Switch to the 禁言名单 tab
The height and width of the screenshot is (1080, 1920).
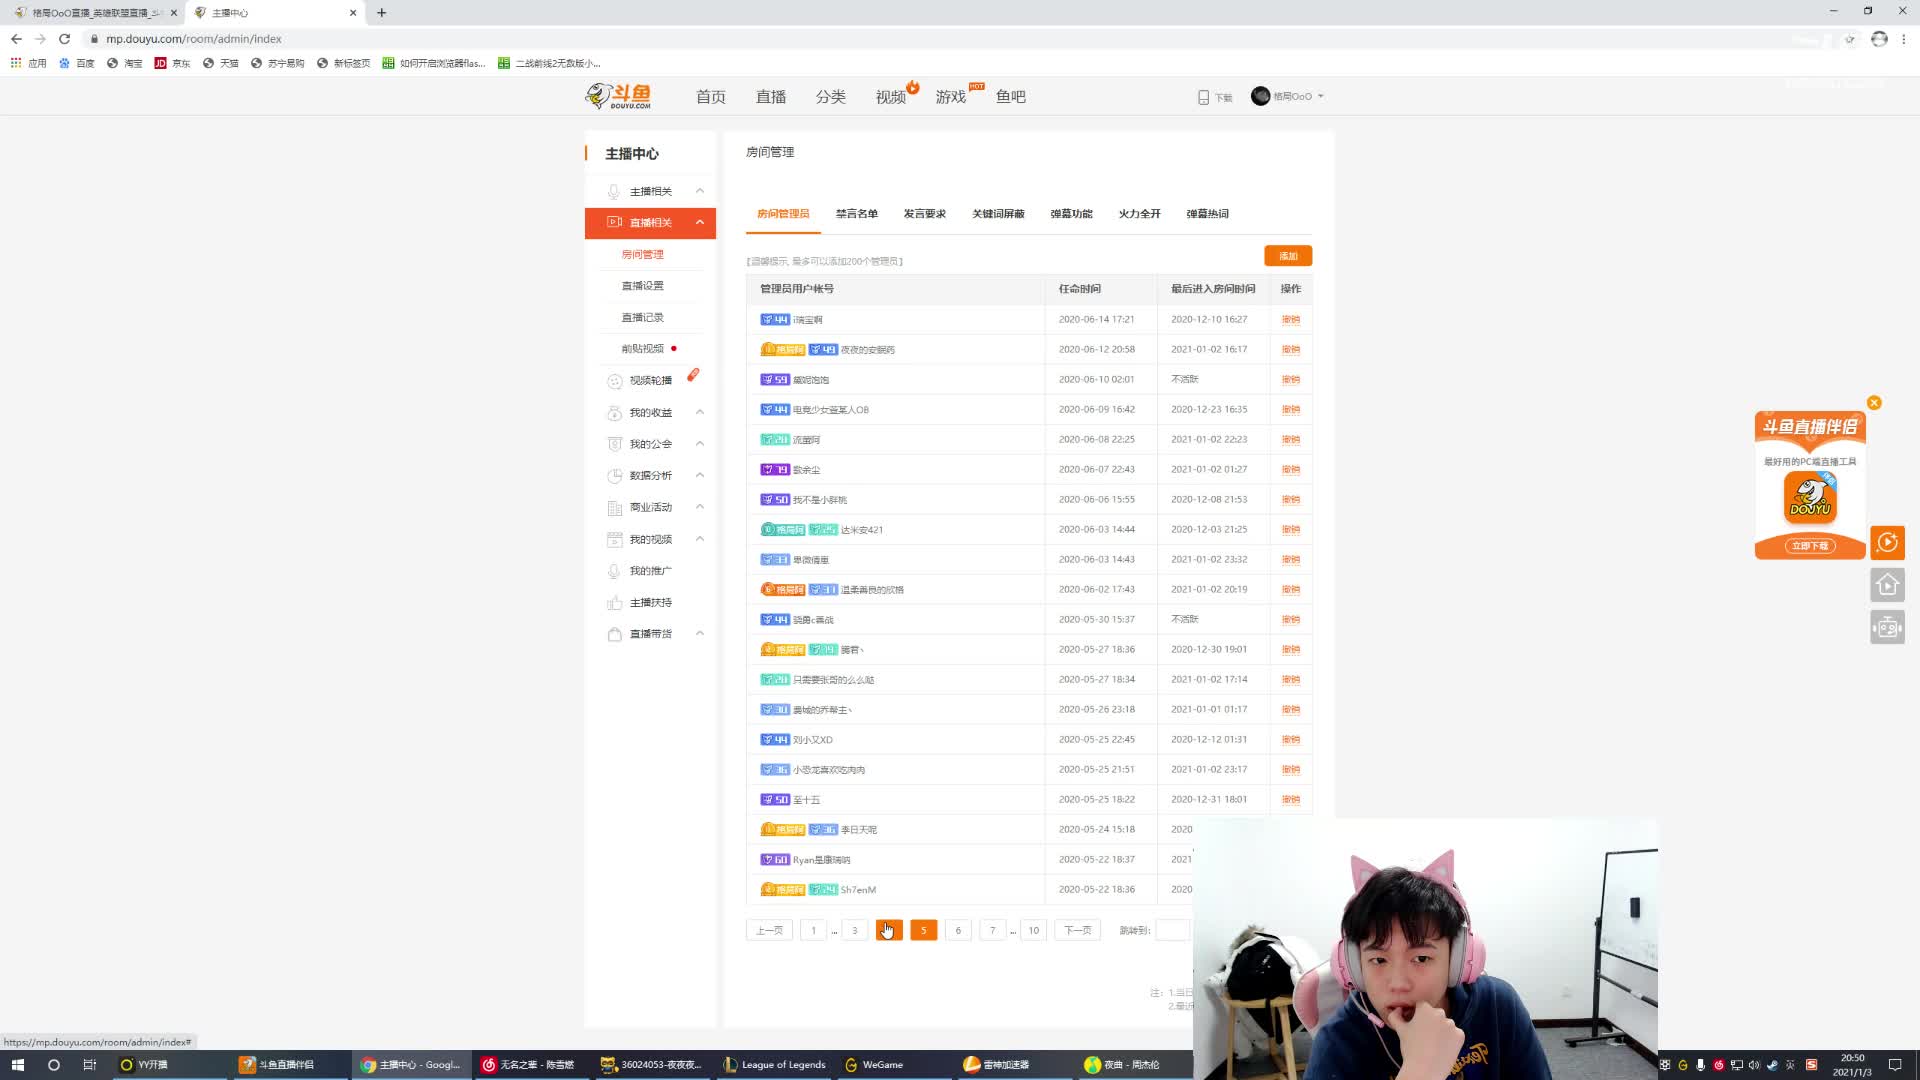tap(856, 214)
